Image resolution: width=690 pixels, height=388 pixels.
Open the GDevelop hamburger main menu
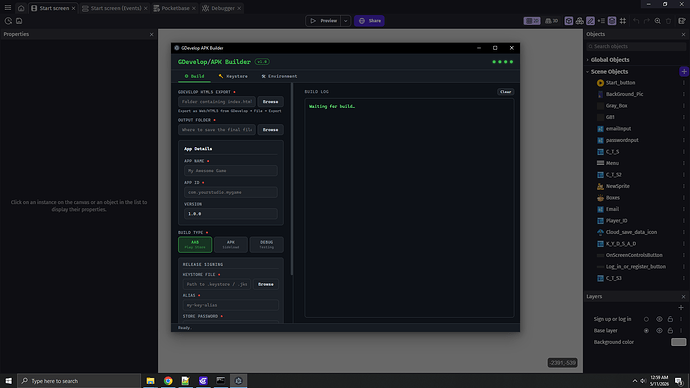point(8,8)
